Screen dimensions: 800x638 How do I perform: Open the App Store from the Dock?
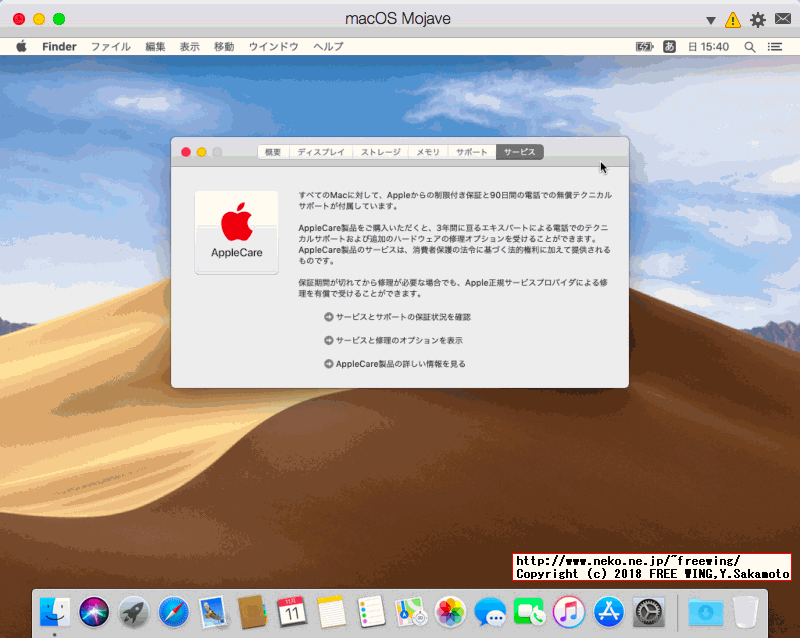(608, 613)
